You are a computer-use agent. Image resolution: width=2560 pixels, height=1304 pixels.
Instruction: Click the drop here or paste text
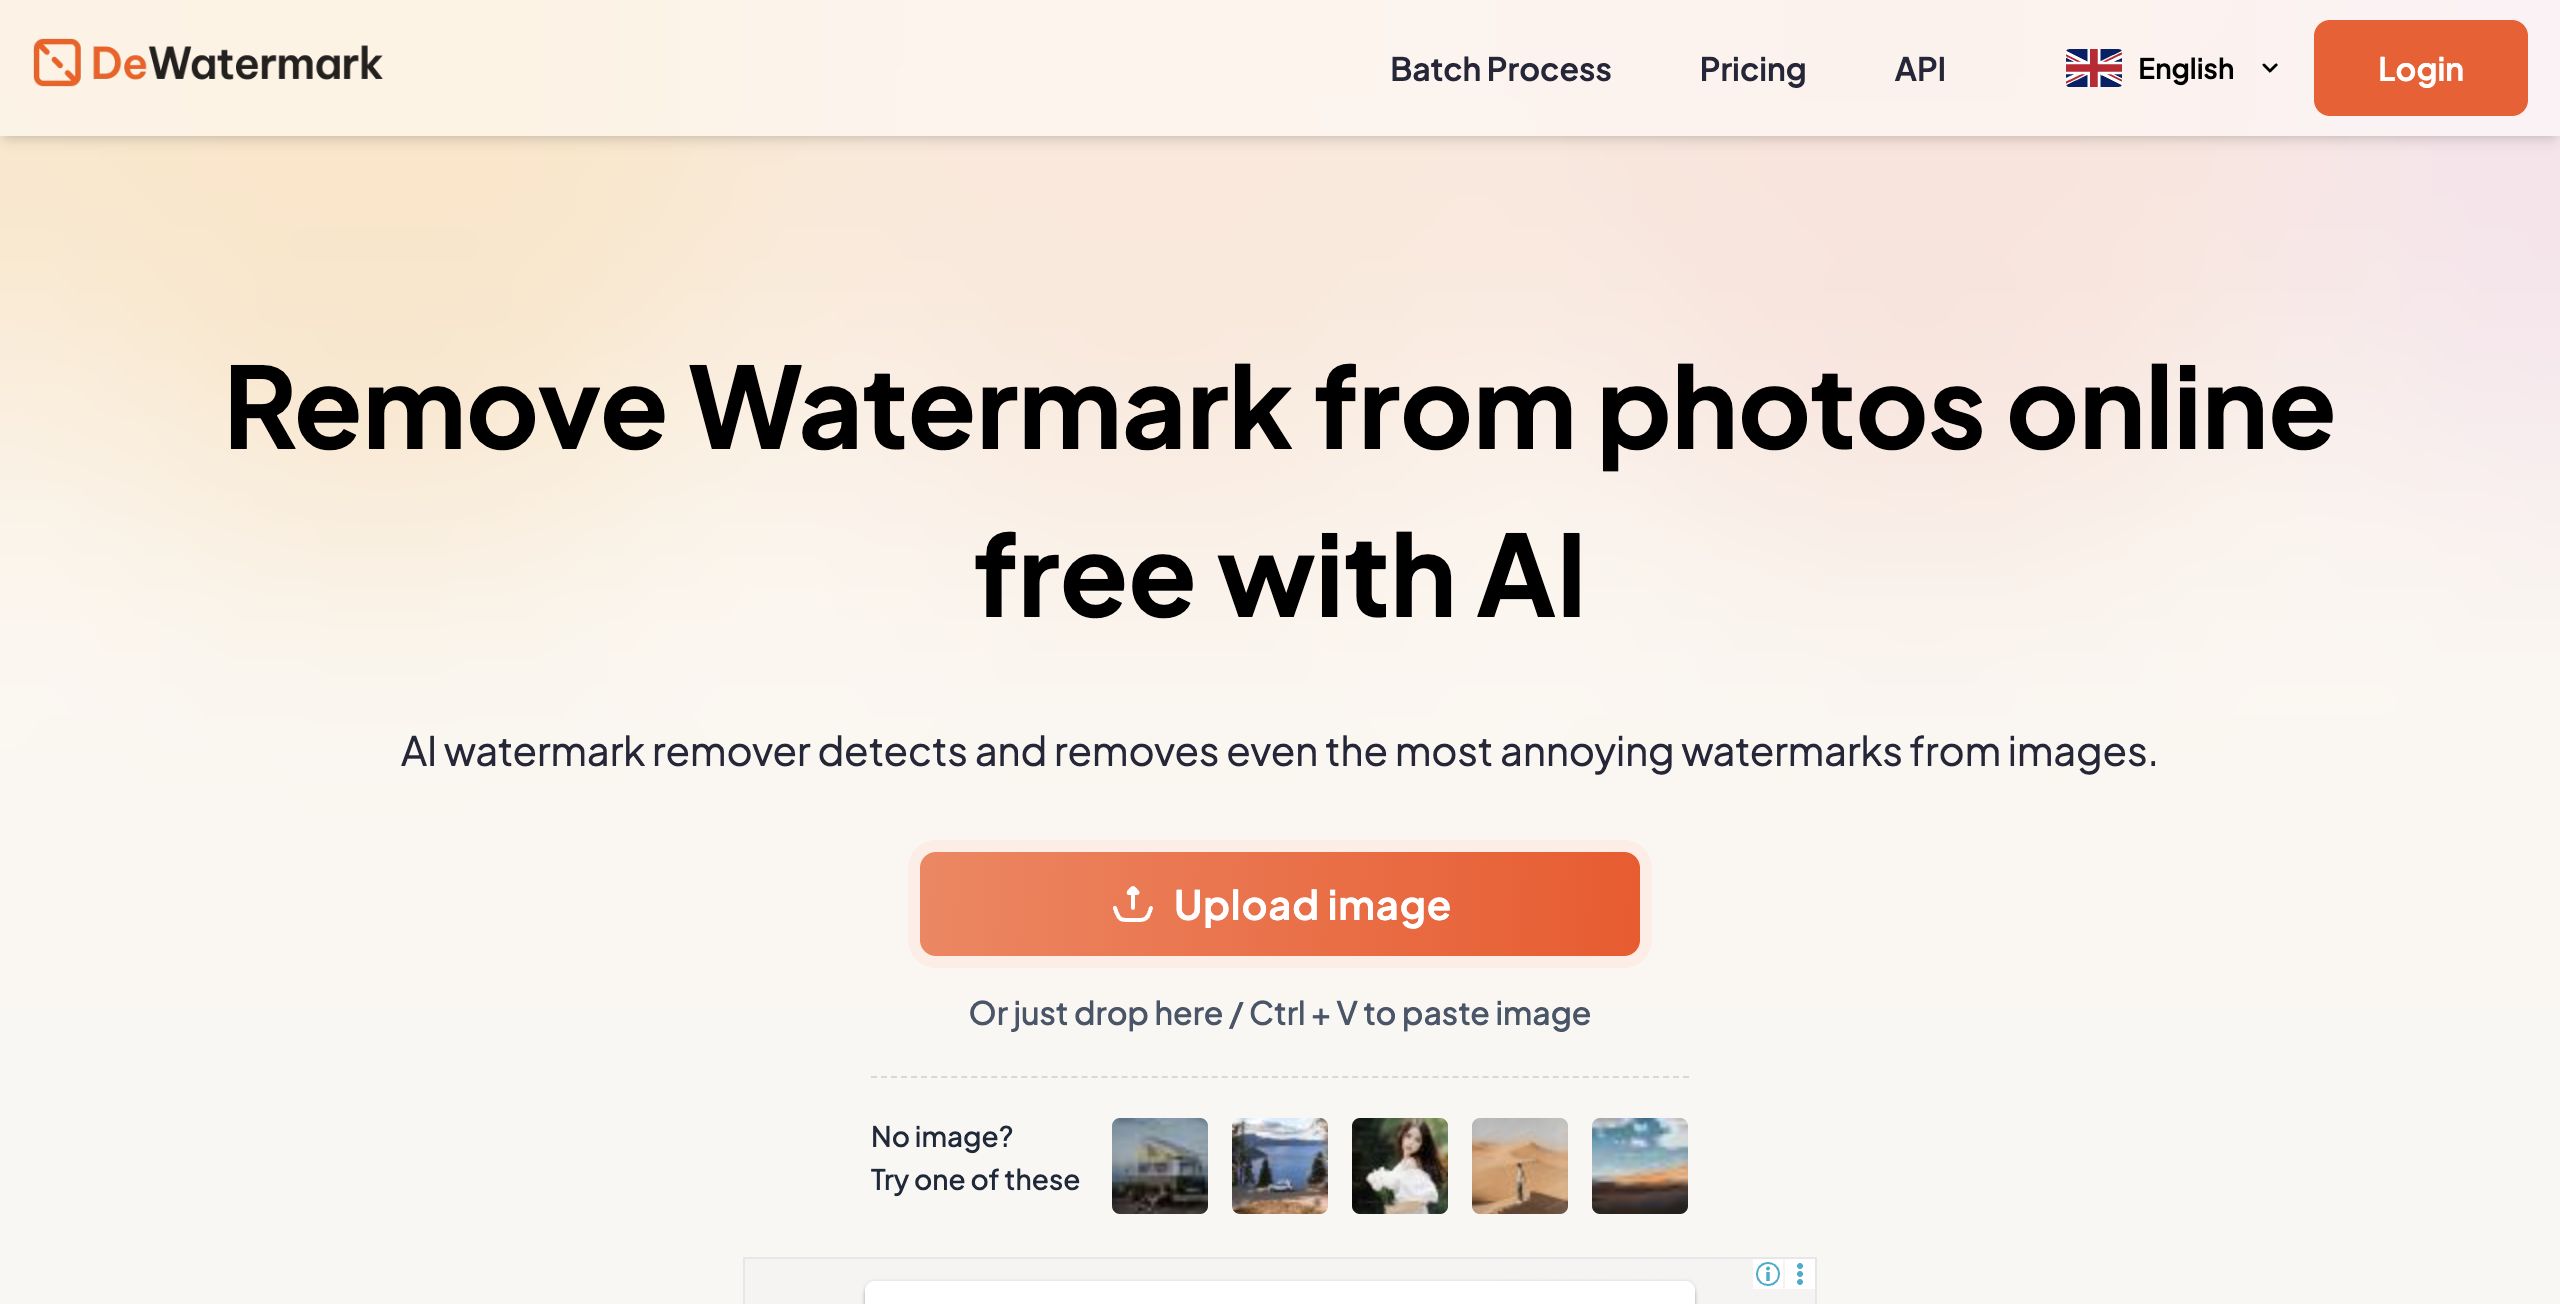tap(1279, 1014)
